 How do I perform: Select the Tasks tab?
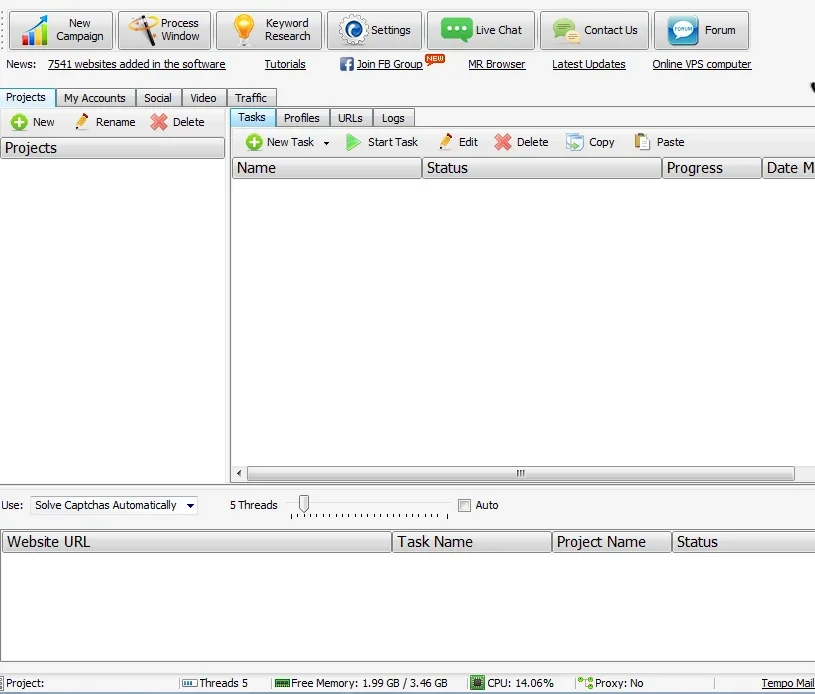(x=252, y=117)
